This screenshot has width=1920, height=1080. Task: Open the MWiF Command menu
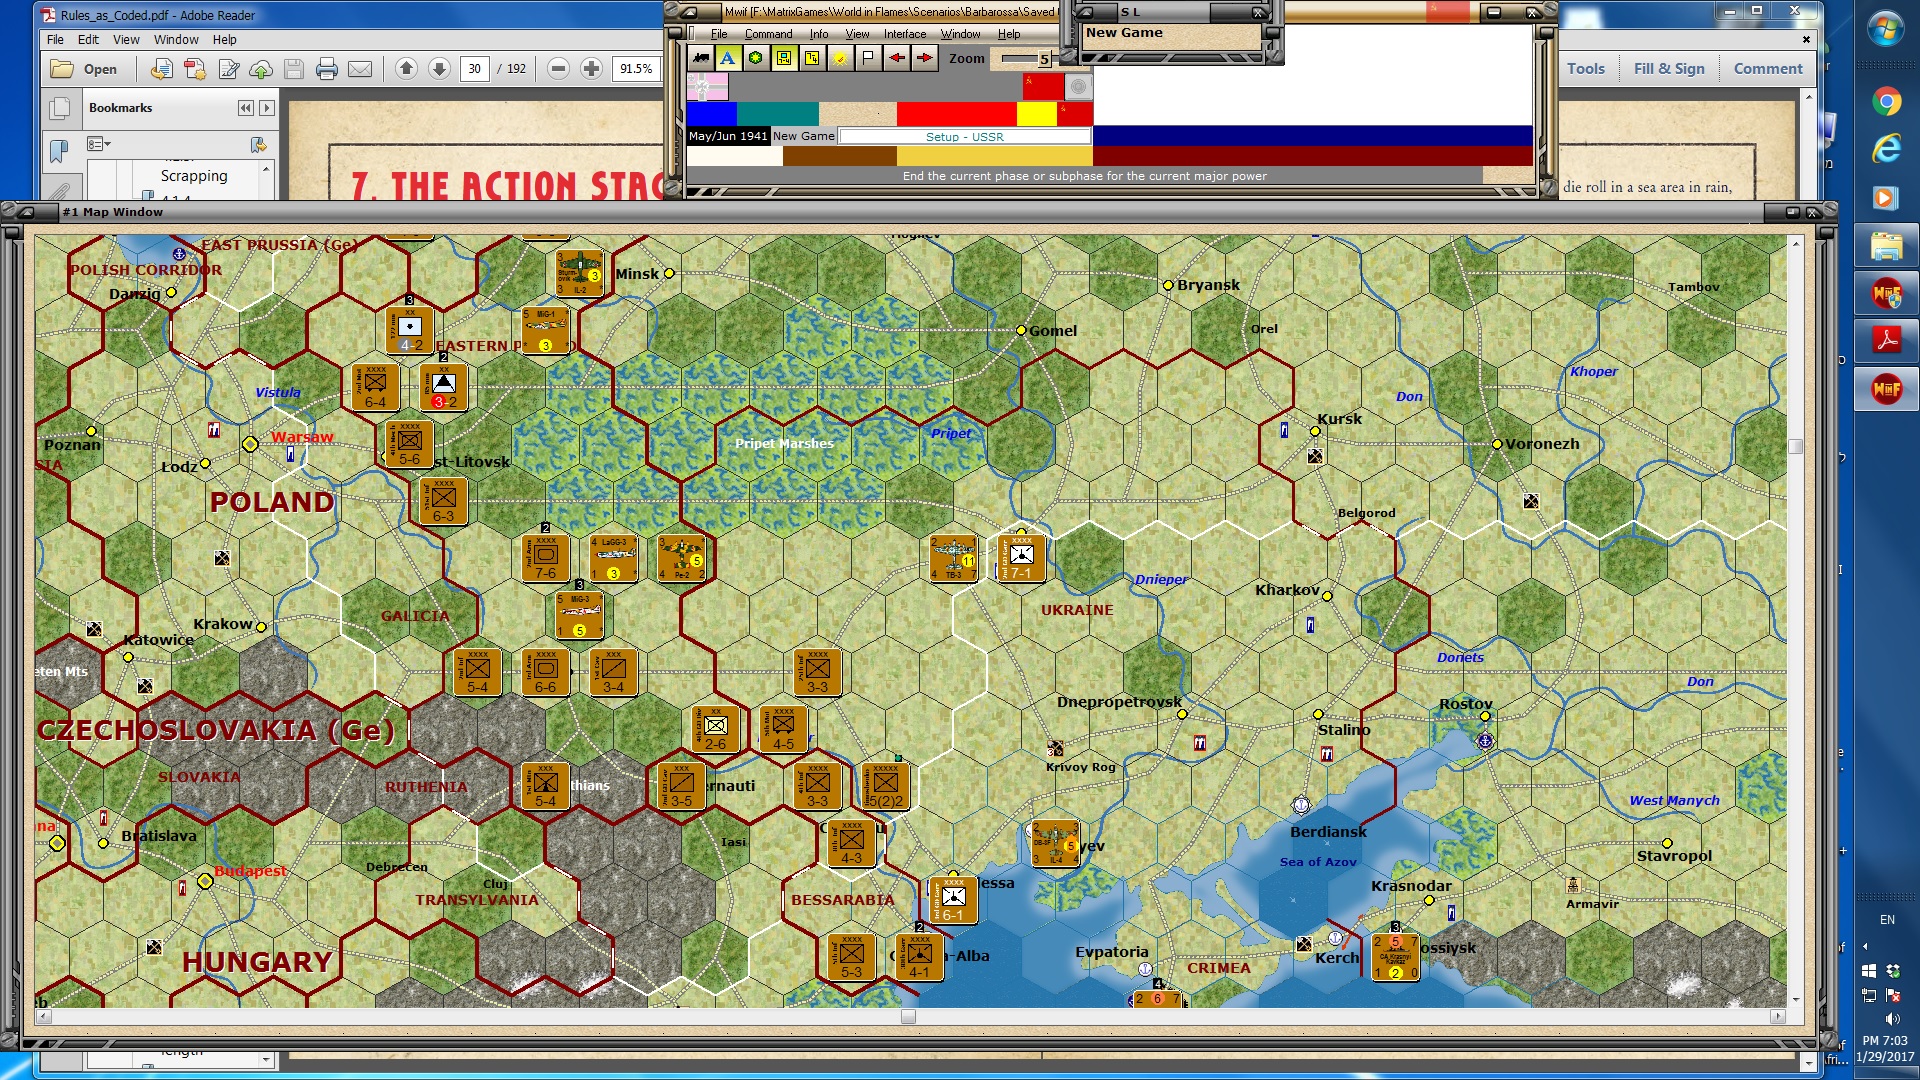pos(768,34)
